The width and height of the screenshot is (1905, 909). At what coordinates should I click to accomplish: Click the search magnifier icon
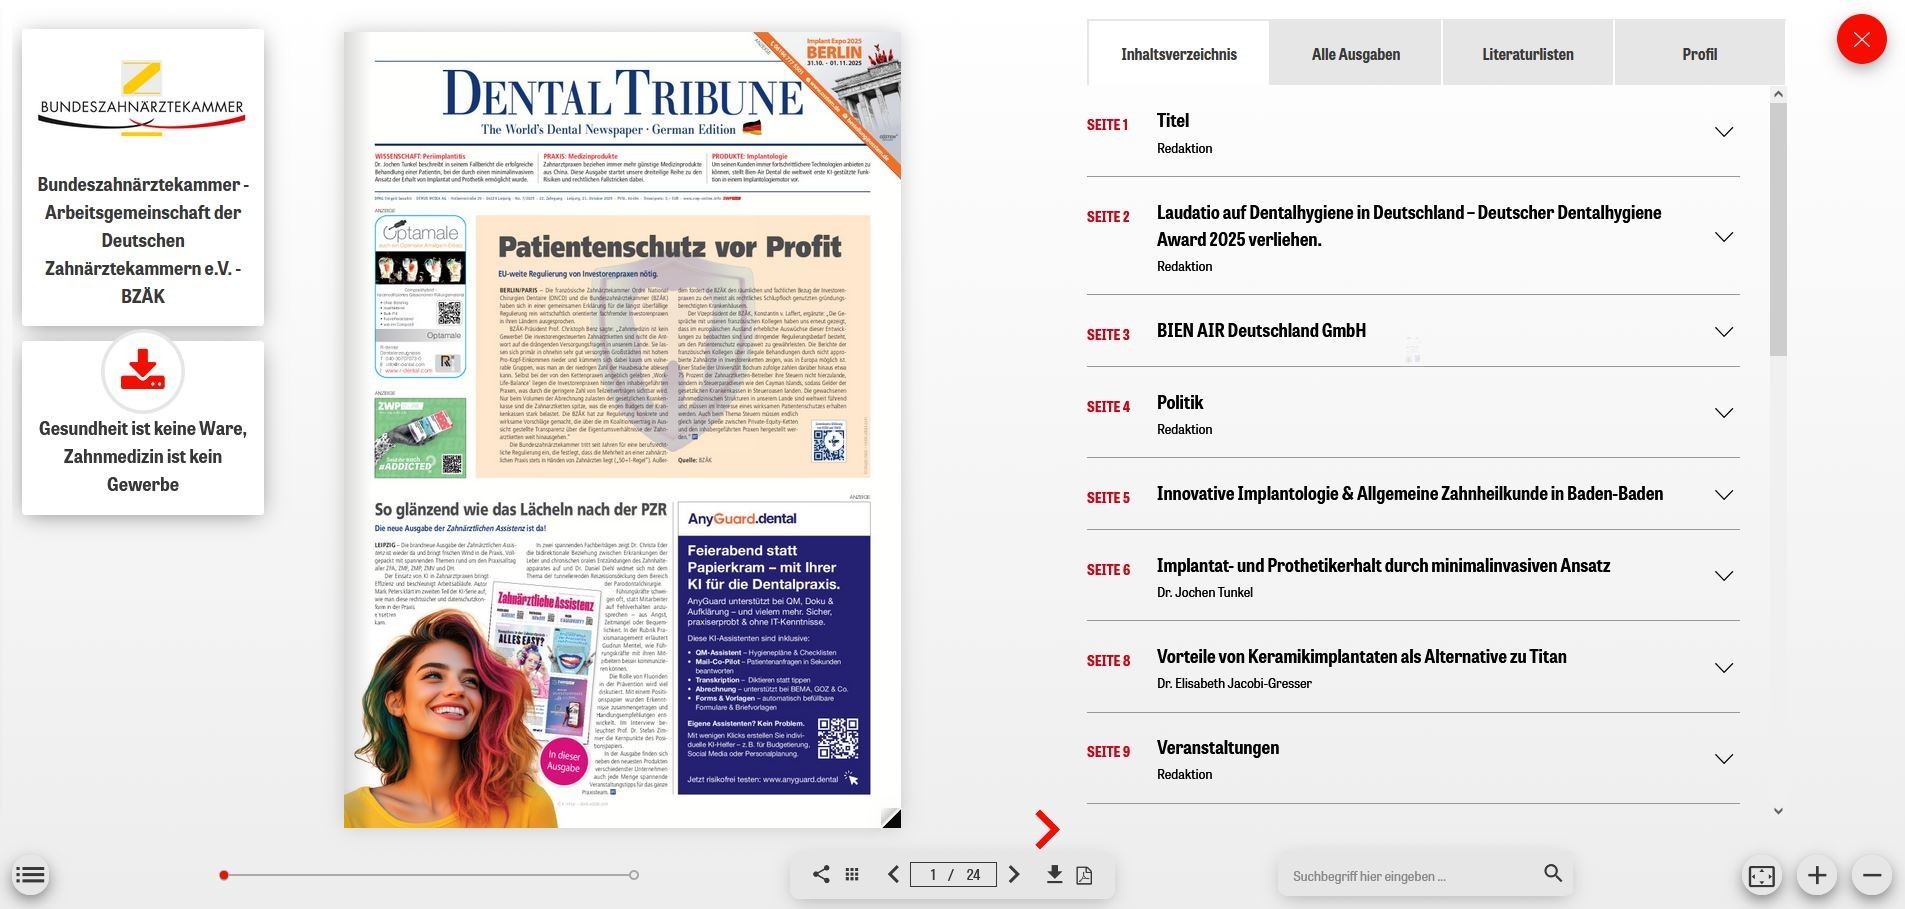coord(1552,874)
